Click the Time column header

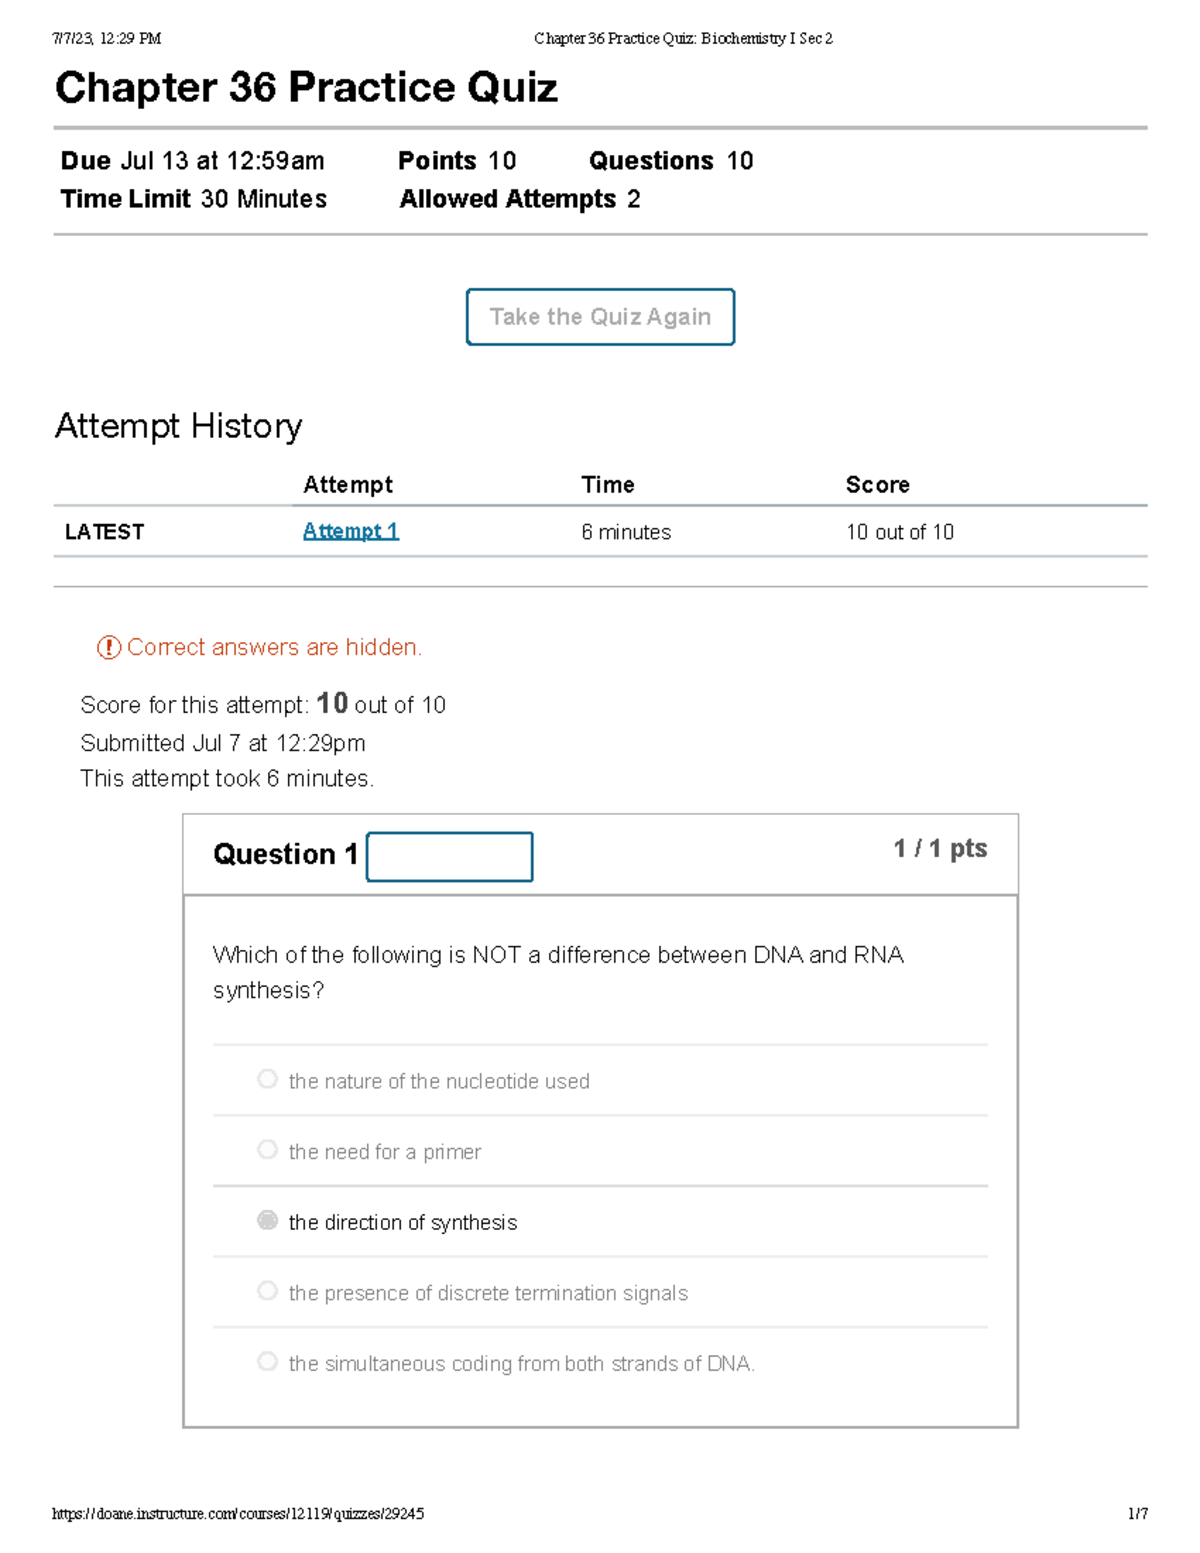click(x=607, y=485)
